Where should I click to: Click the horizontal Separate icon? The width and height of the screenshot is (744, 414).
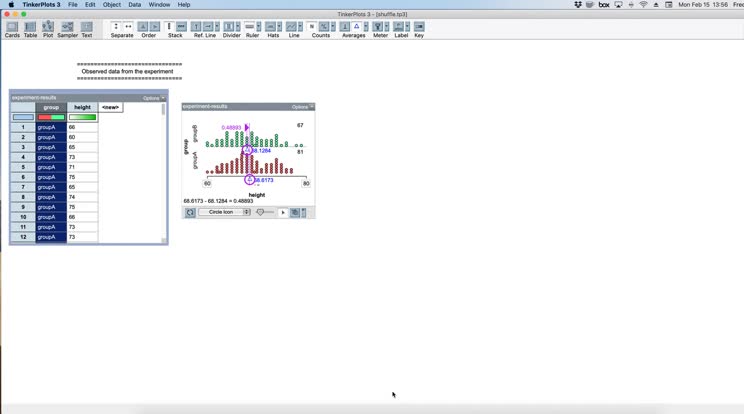(128, 27)
